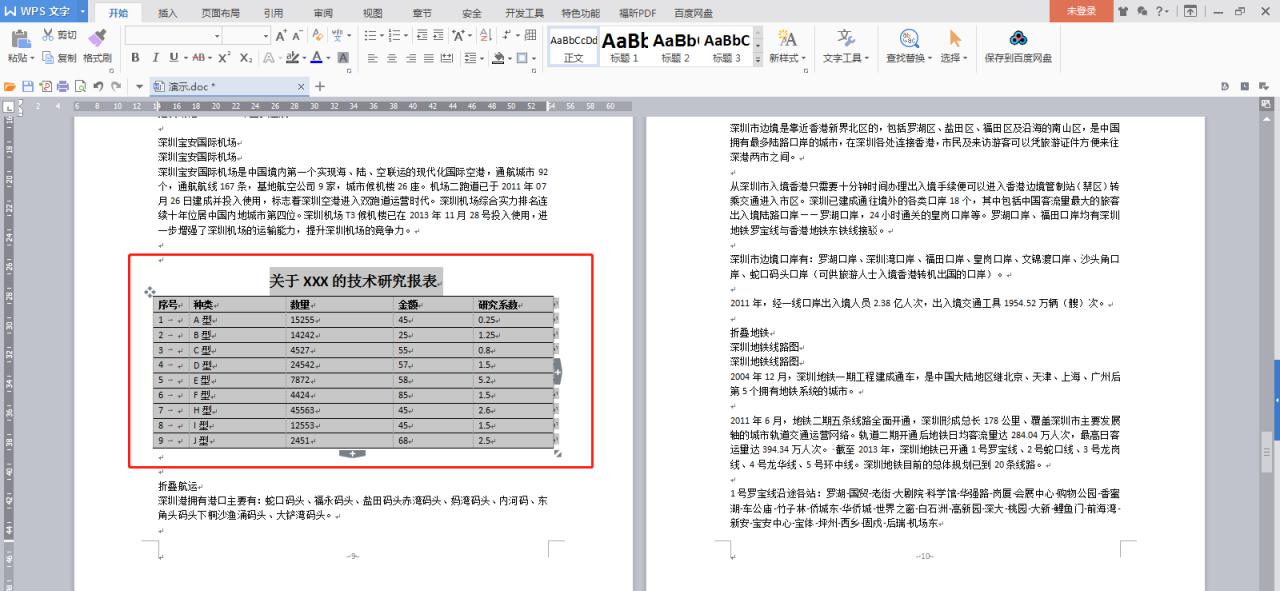Save document via floppy disk icon
1280x591 pixels.
tap(28, 86)
